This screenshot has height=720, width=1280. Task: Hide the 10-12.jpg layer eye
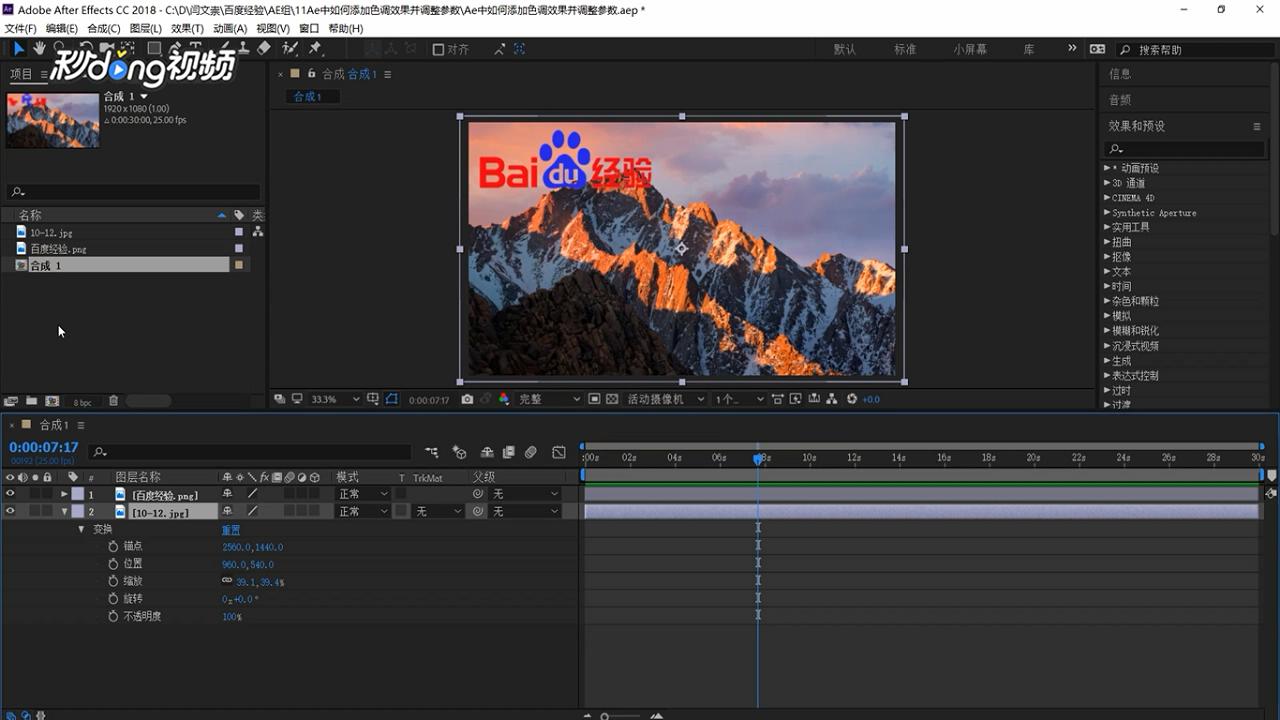tap(10, 511)
